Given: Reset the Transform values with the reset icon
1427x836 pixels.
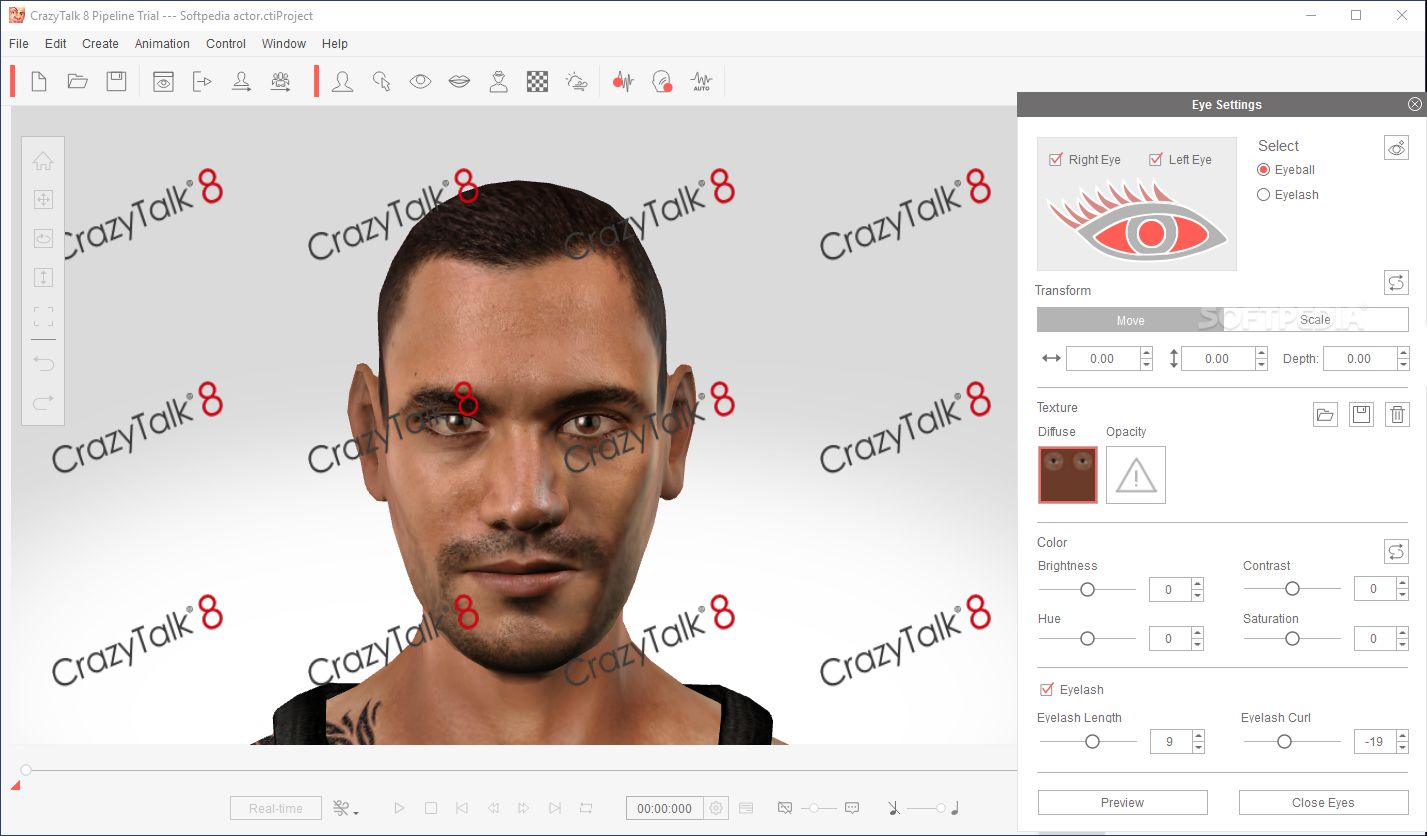Looking at the screenshot, I should point(1396,282).
